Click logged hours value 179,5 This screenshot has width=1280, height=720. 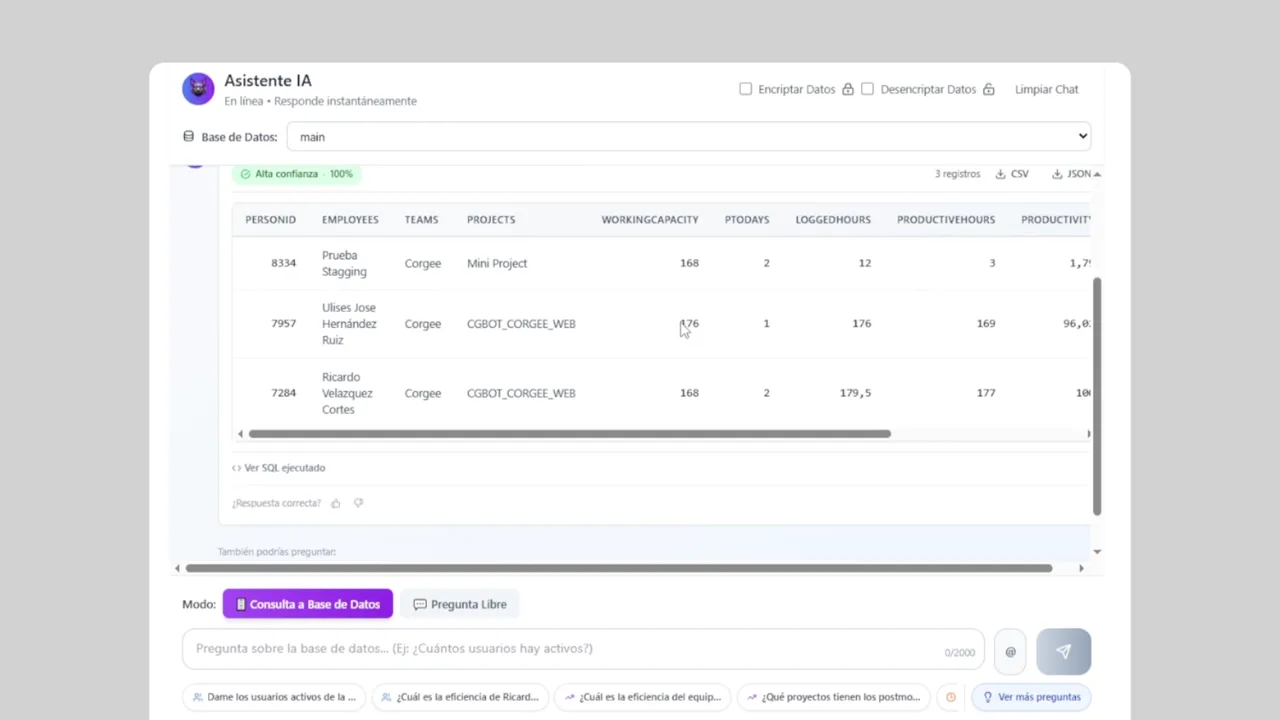[855, 393]
